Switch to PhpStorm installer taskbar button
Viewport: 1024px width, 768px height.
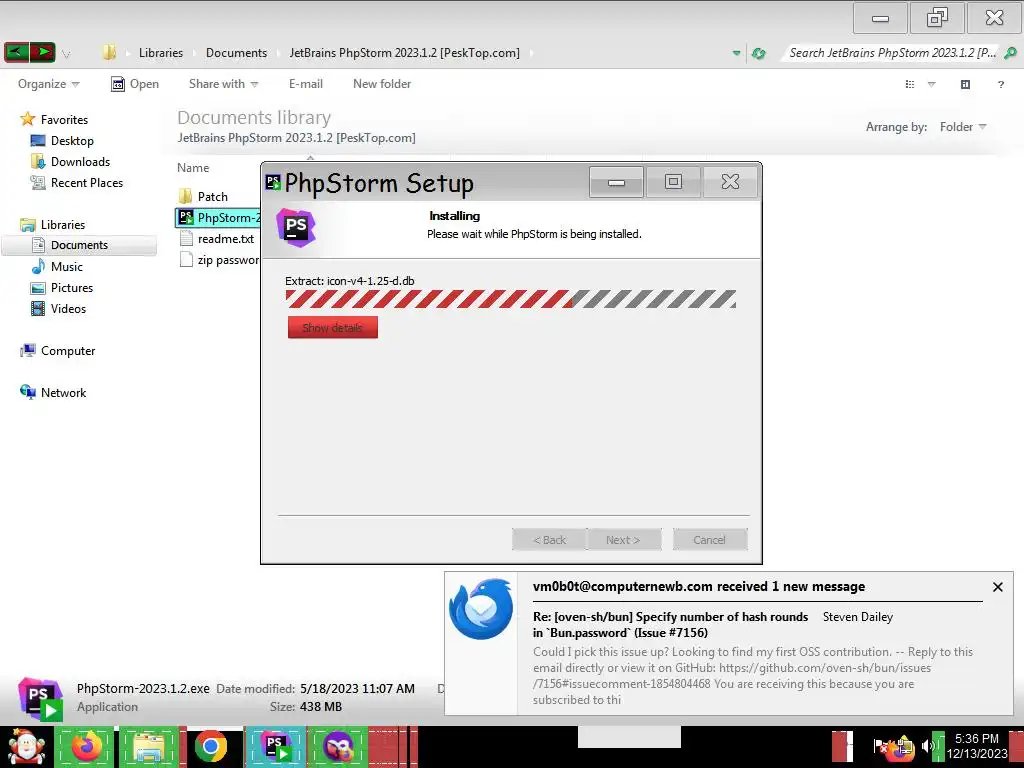pyautogui.click(x=276, y=746)
